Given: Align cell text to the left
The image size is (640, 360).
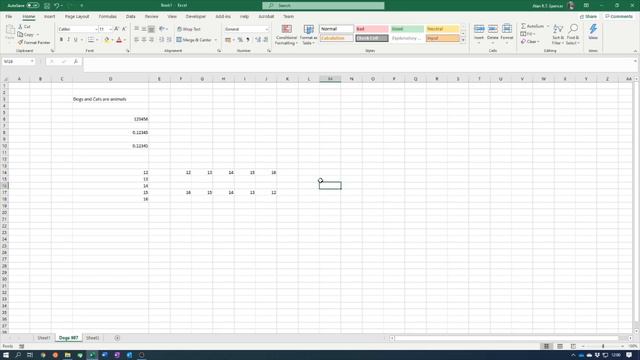Looking at the screenshot, I should [x=137, y=40].
